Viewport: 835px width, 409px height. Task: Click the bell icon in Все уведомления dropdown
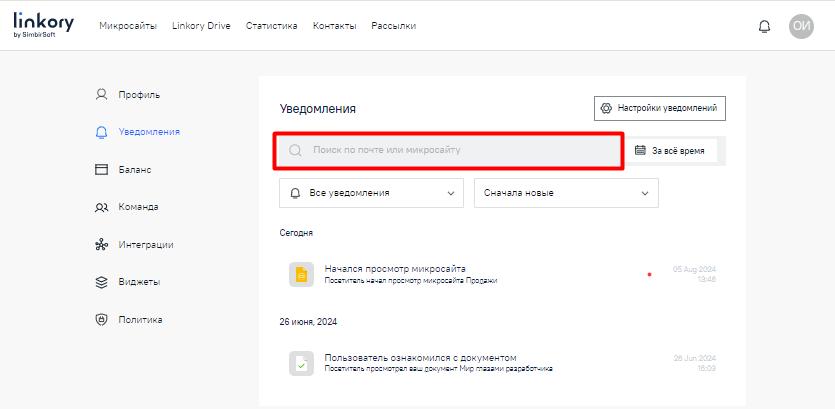(x=295, y=193)
